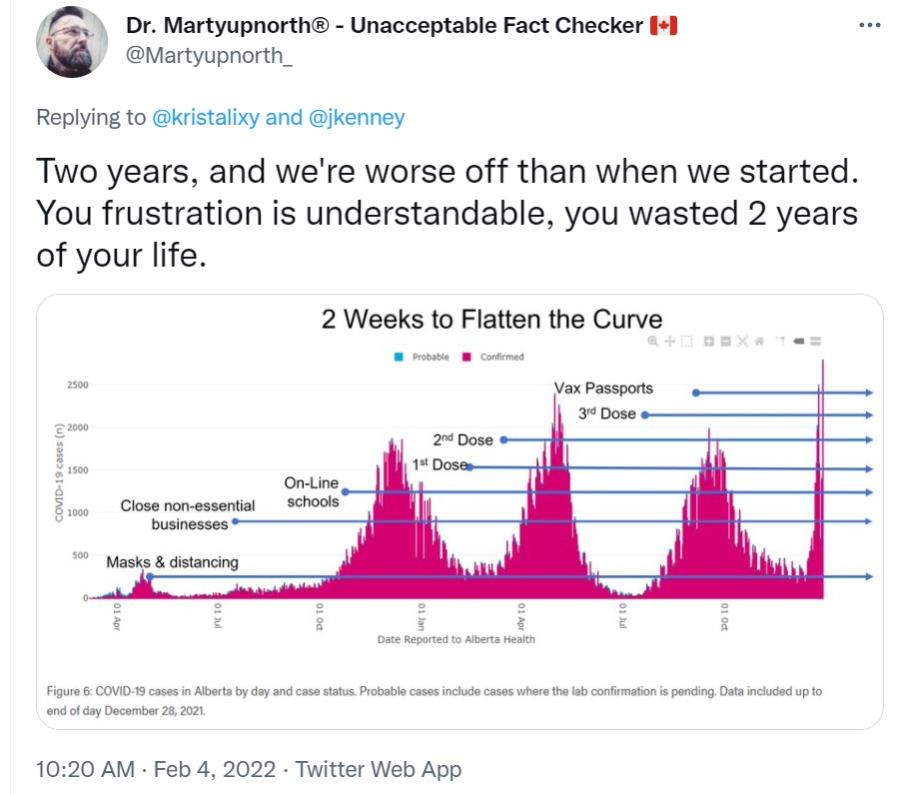Click the Zoom In plus chart button
This screenshot has width=902, height=794.
708,341
